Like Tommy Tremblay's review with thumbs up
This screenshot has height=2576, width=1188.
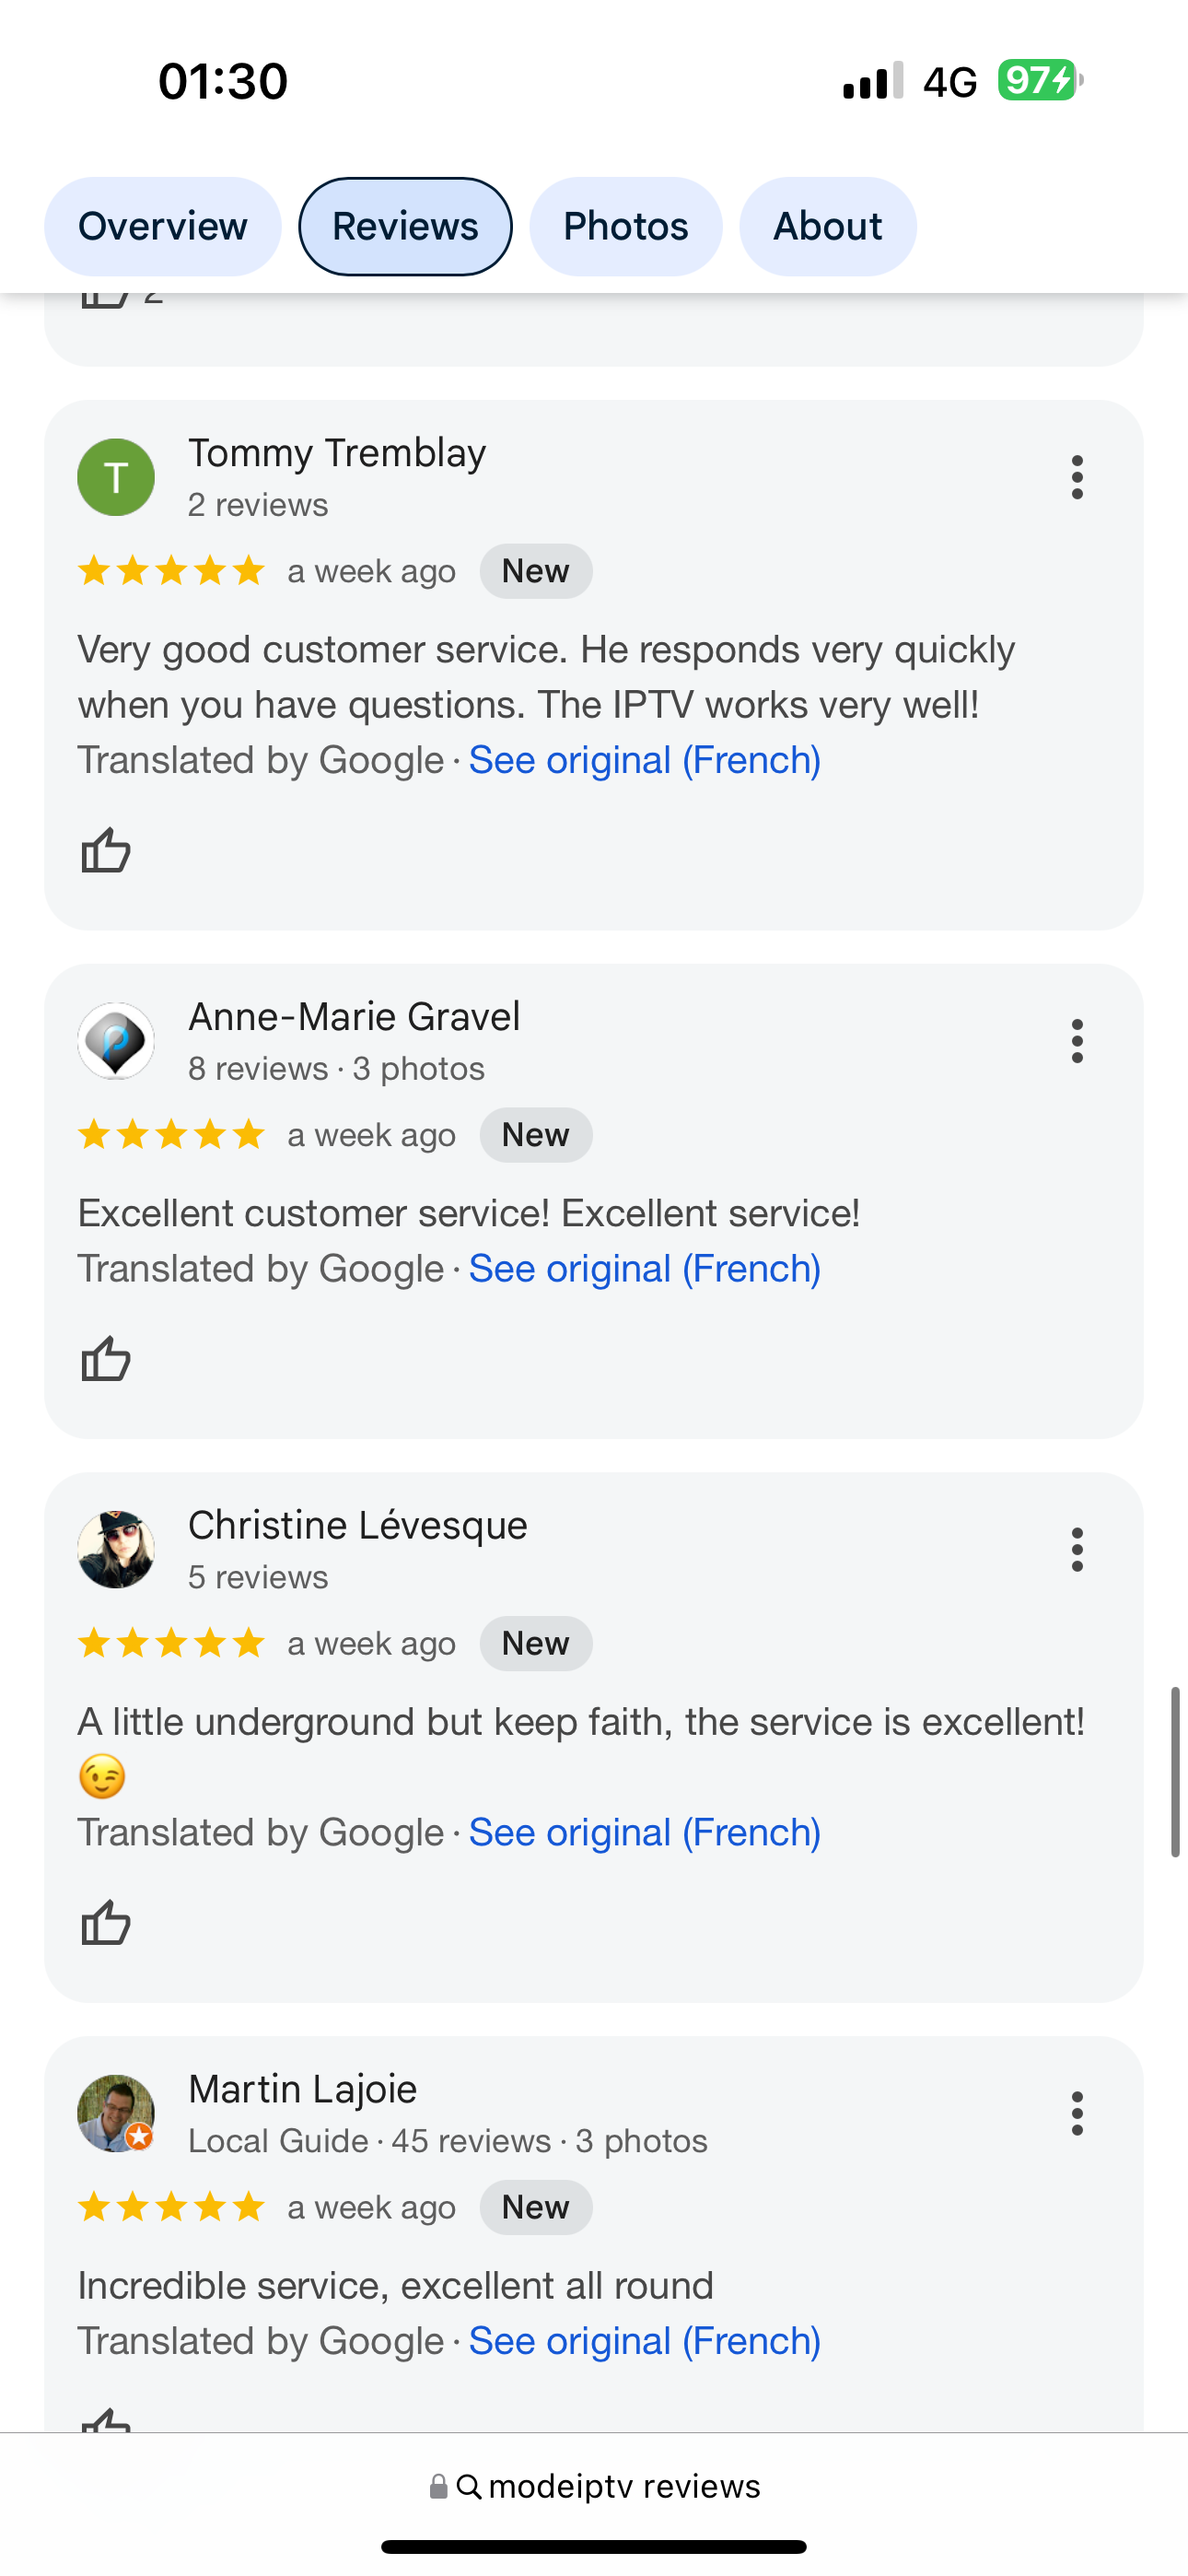[x=106, y=851]
